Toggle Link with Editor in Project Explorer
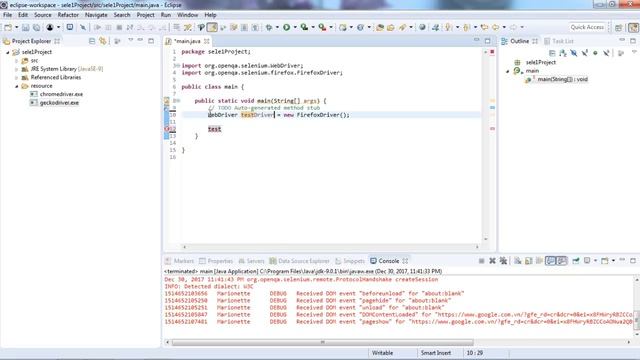This screenshot has width=640, height=360. [103, 41]
